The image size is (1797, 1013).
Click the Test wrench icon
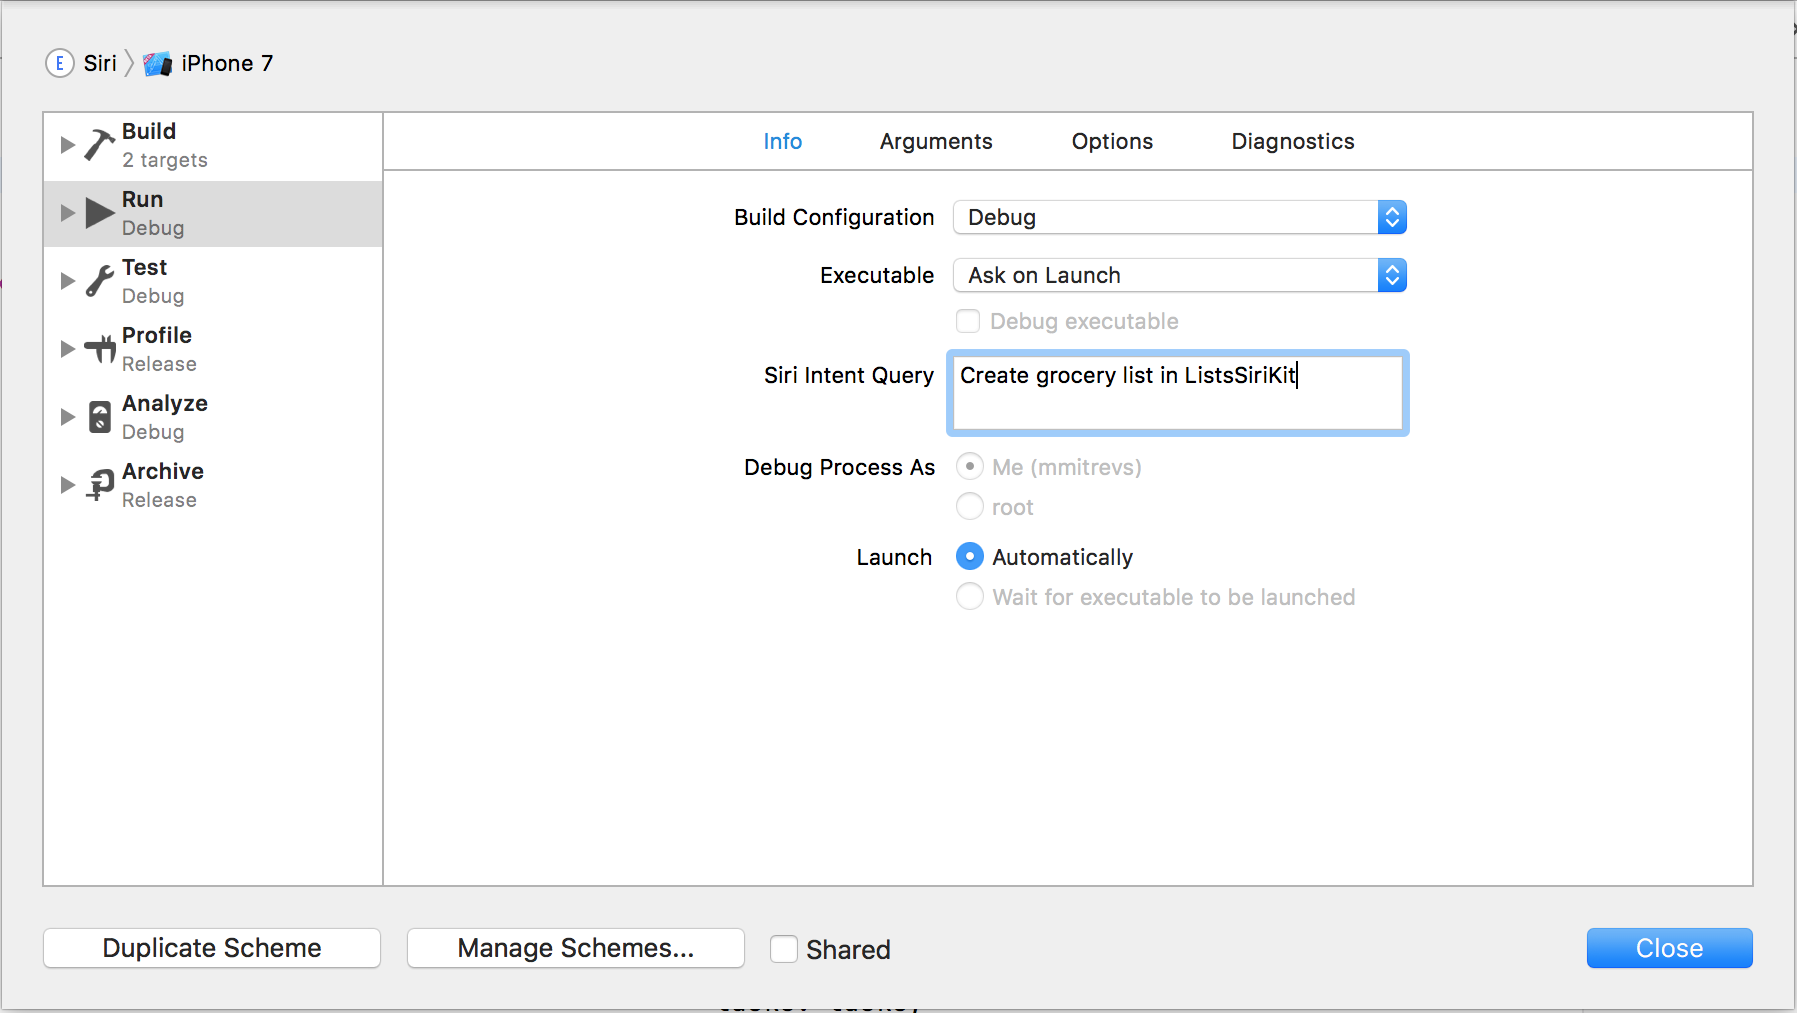click(x=99, y=281)
